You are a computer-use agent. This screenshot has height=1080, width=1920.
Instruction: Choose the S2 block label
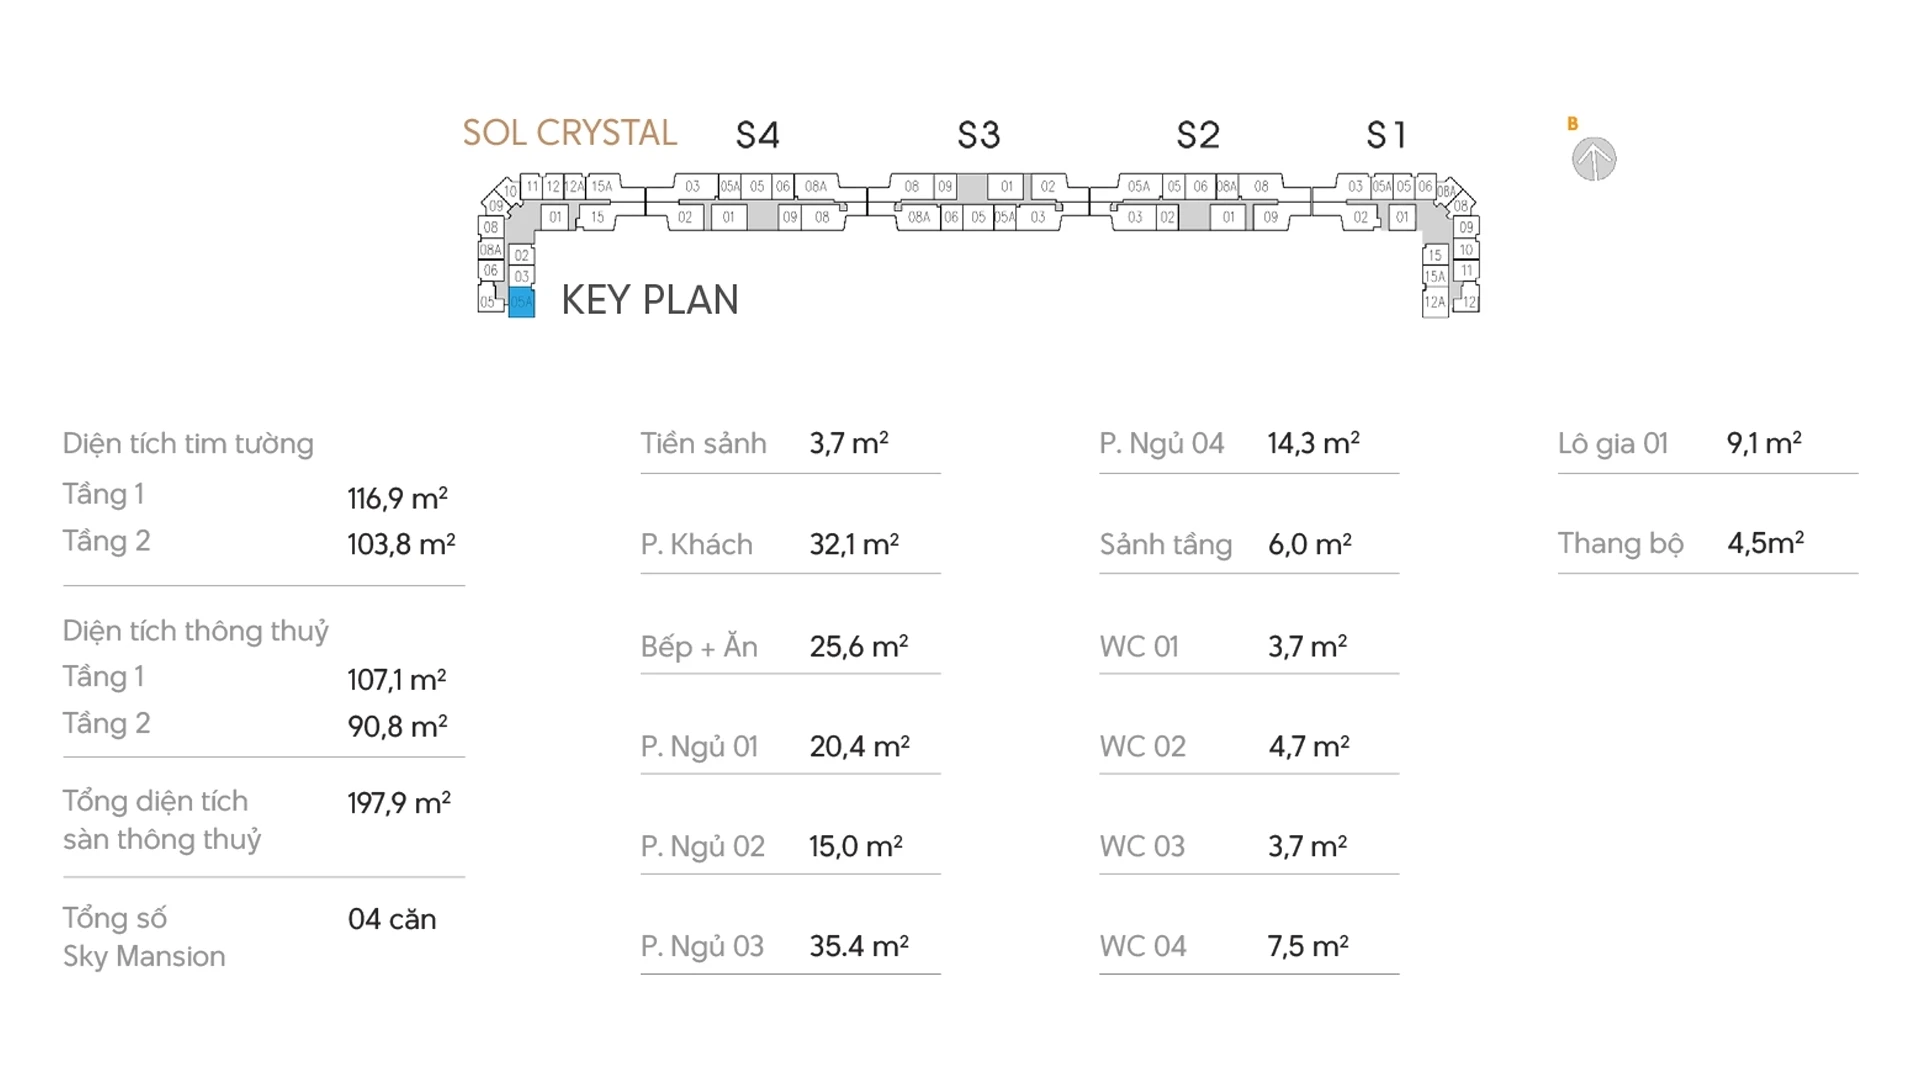tap(1198, 135)
